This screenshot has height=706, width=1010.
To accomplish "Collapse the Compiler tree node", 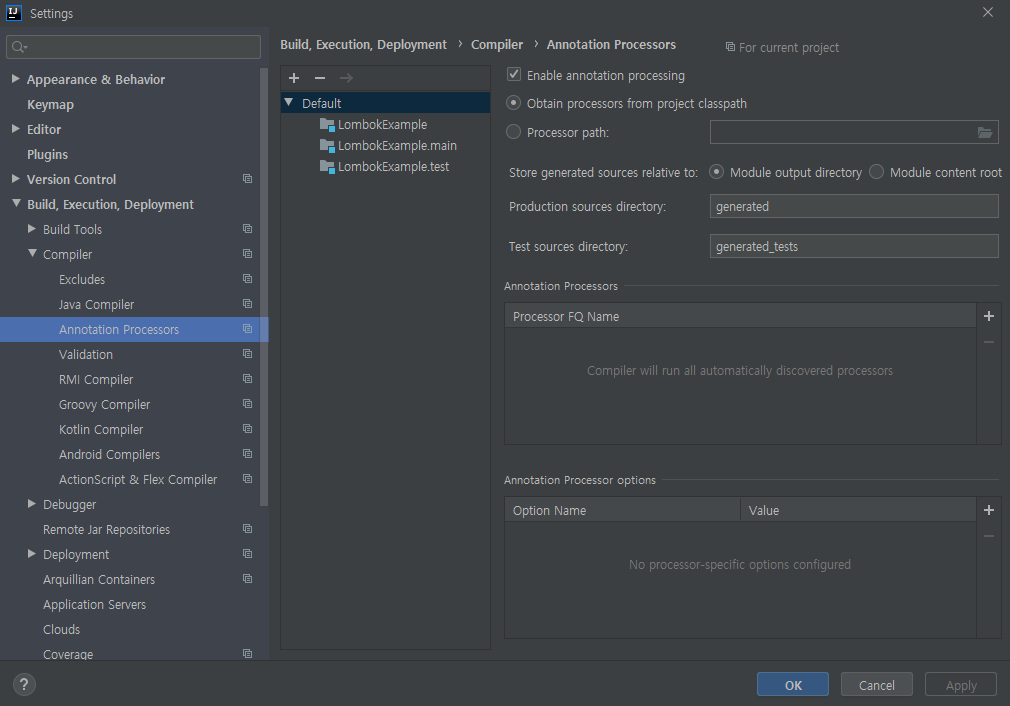I will click(33, 254).
